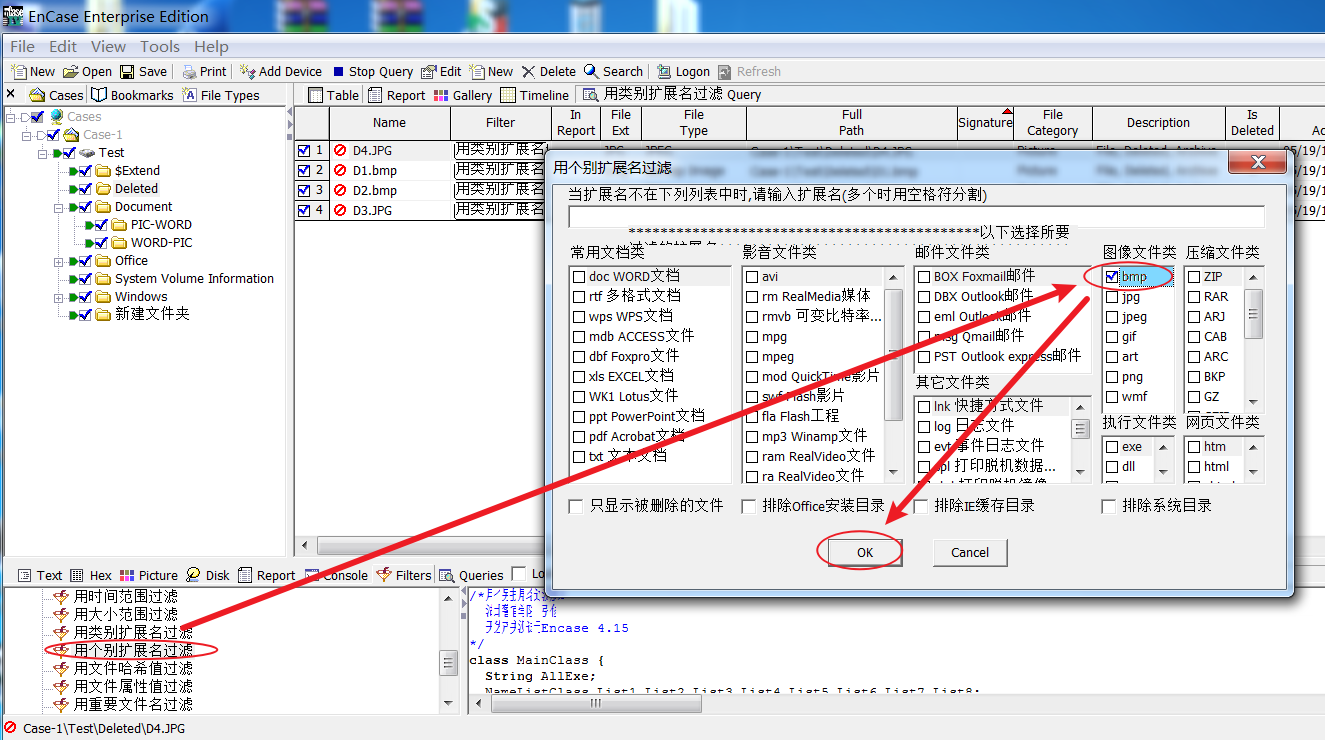
Task: Open the Edit menu
Action: pos(63,46)
